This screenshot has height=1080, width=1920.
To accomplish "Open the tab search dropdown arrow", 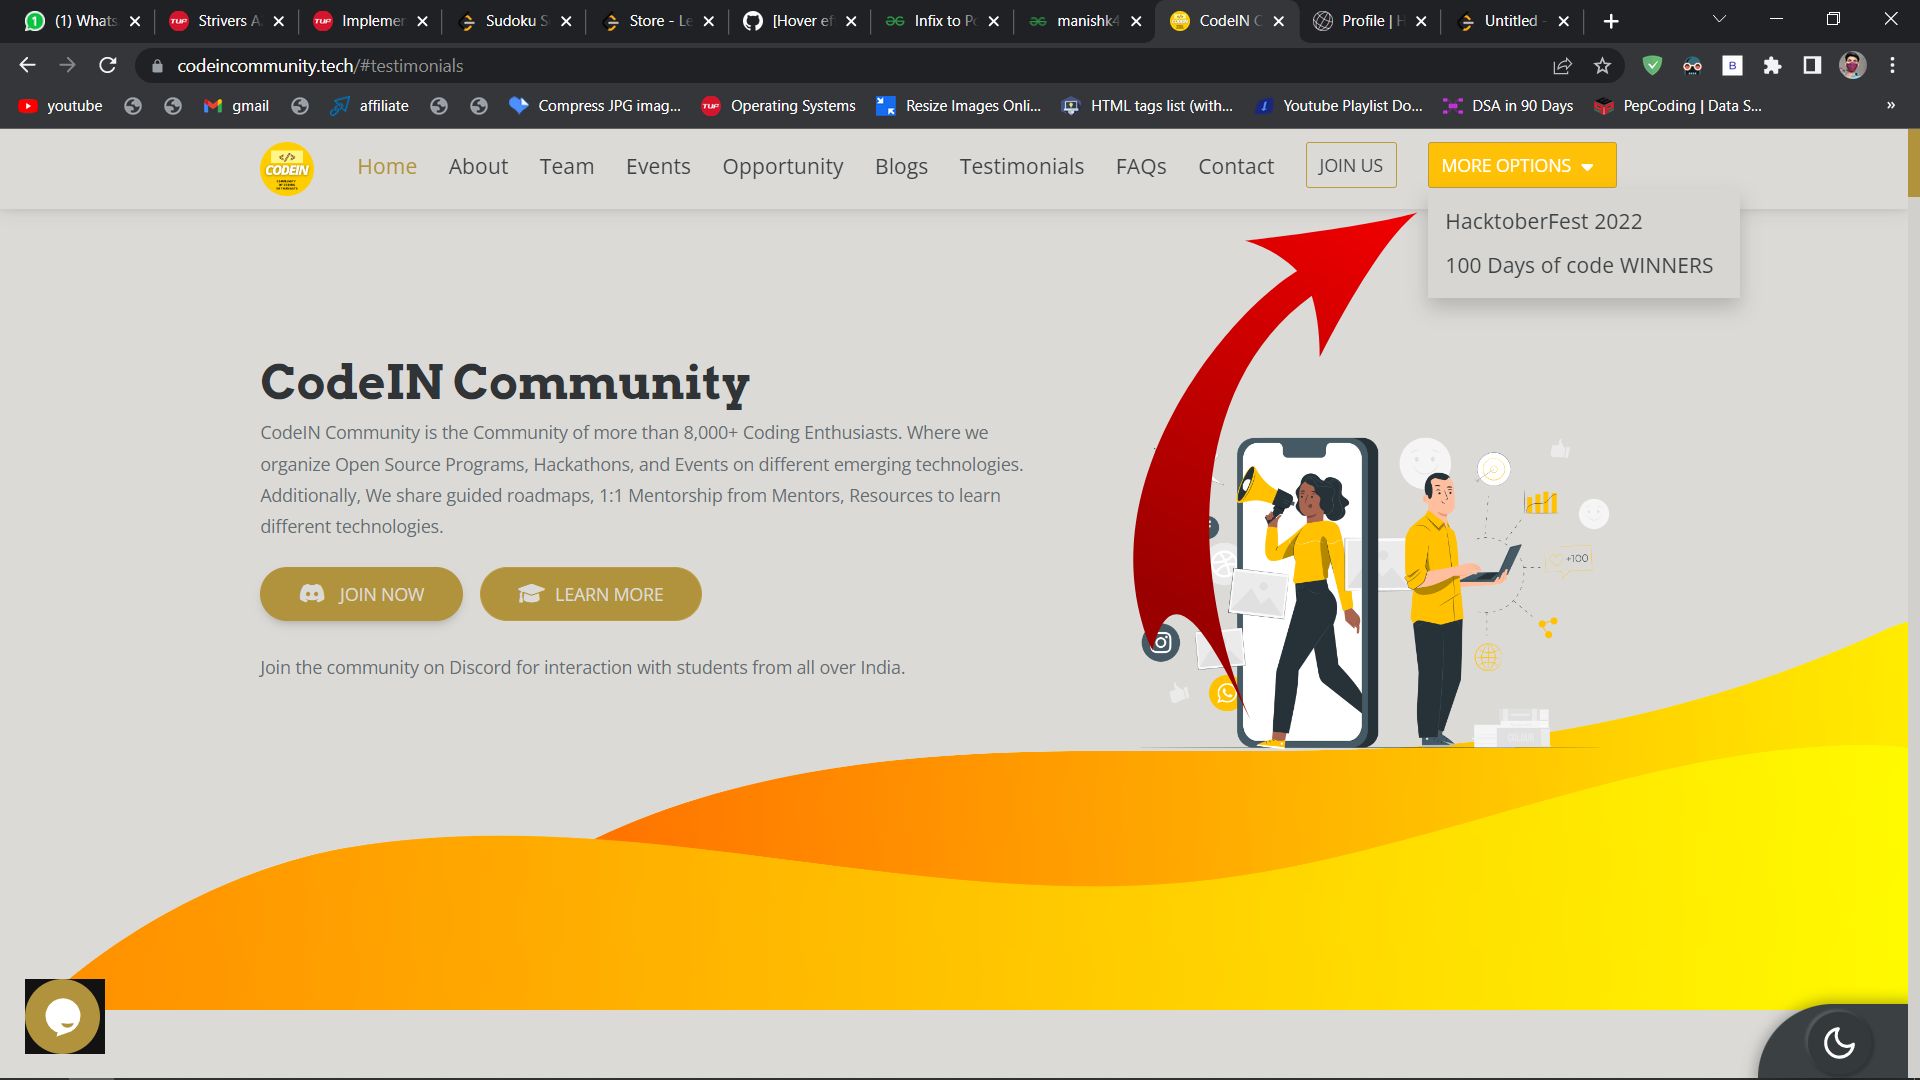I will pyautogui.click(x=1718, y=18).
